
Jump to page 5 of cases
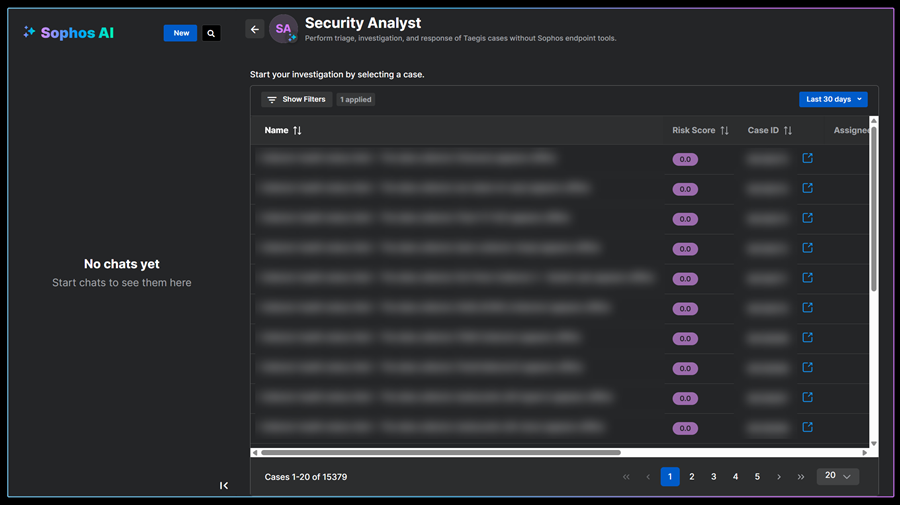[757, 477]
